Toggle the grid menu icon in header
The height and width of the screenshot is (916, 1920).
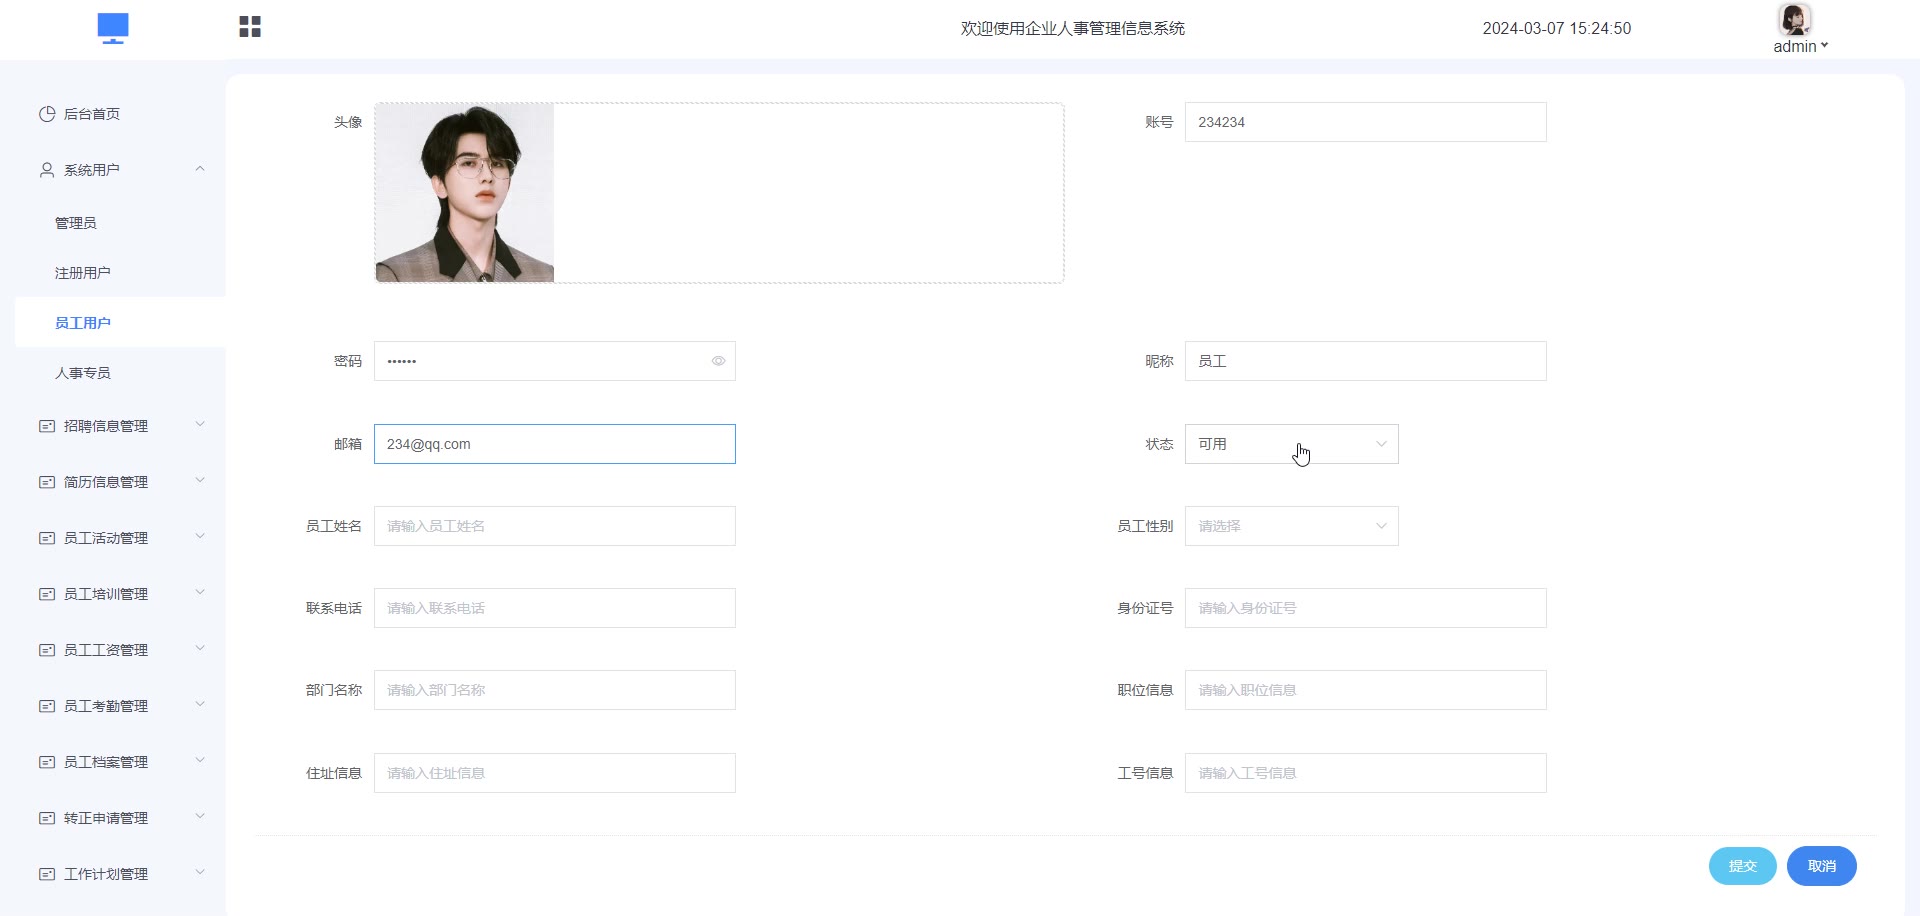click(x=250, y=27)
